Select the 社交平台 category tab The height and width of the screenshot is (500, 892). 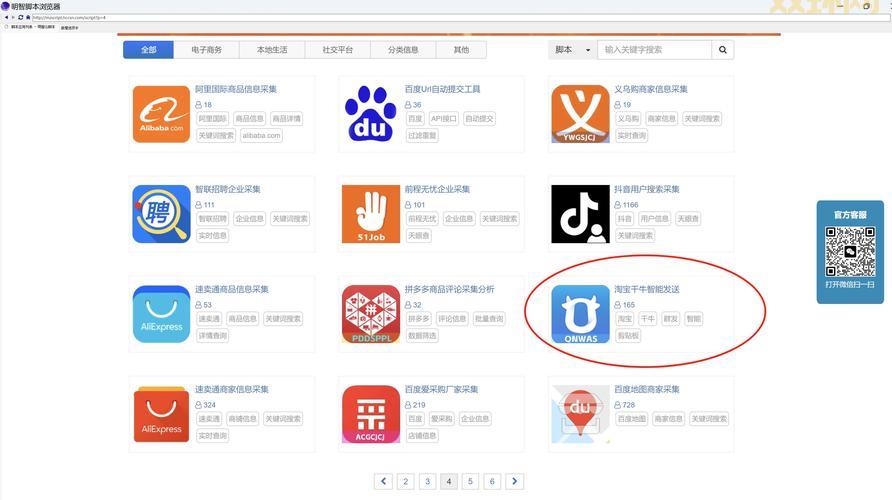pyautogui.click(x=337, y=50)
